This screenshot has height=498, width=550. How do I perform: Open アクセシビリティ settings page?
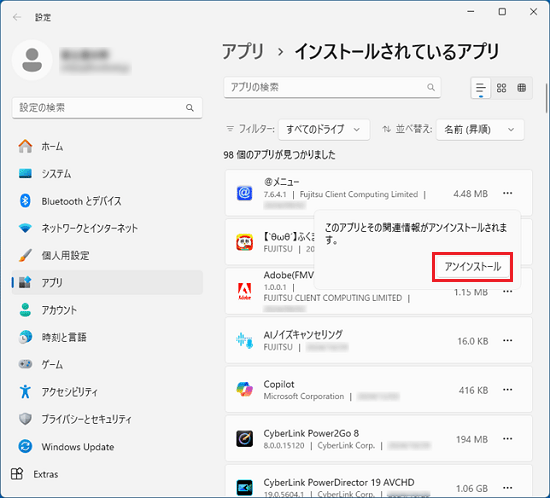tap(107, 392)
